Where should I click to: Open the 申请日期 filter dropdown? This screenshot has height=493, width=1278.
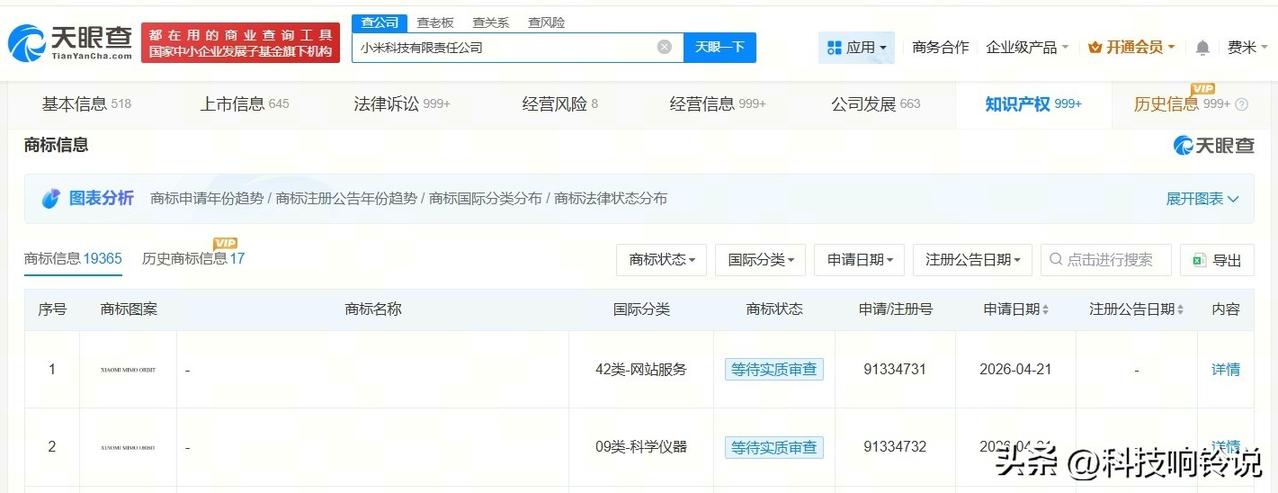click(860, 260)
